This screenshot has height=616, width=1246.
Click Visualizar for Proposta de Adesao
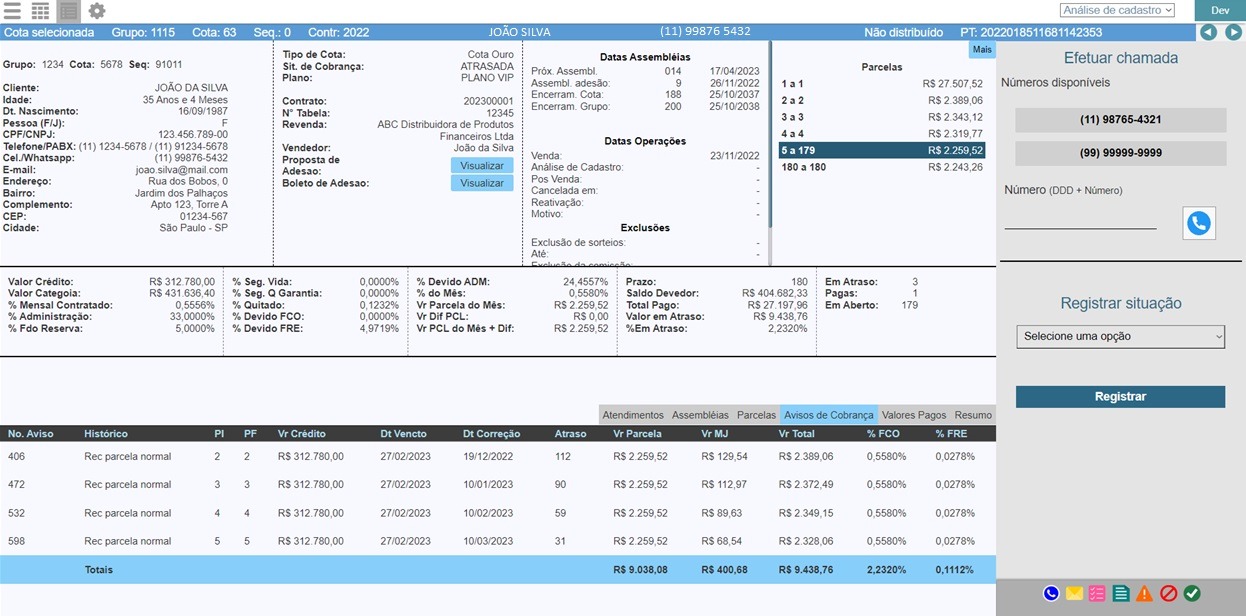click(x=482, y=165)
